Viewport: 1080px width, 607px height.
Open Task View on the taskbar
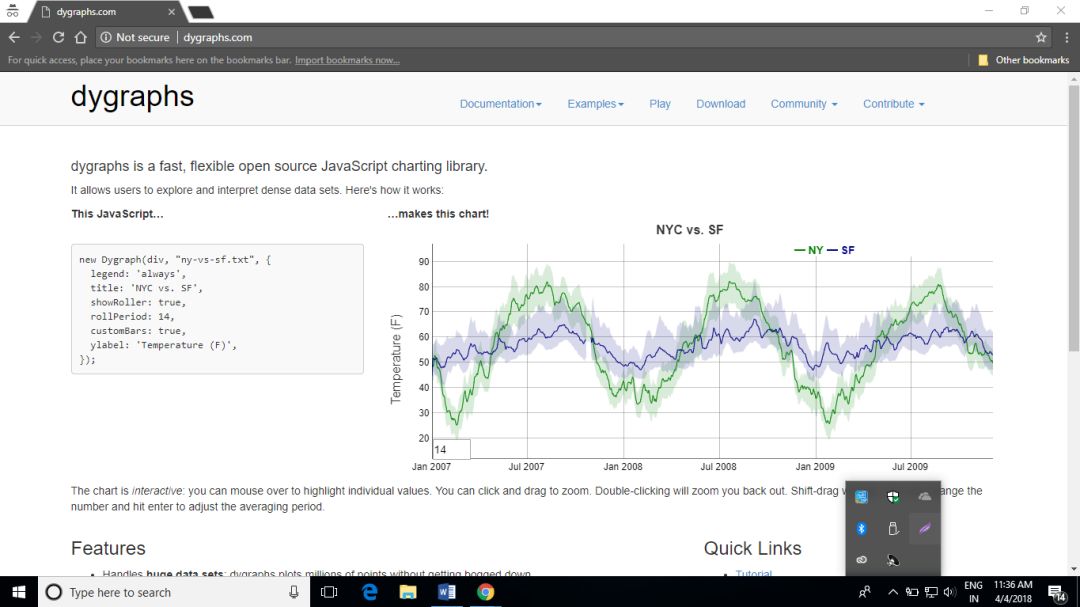point(329,592)
